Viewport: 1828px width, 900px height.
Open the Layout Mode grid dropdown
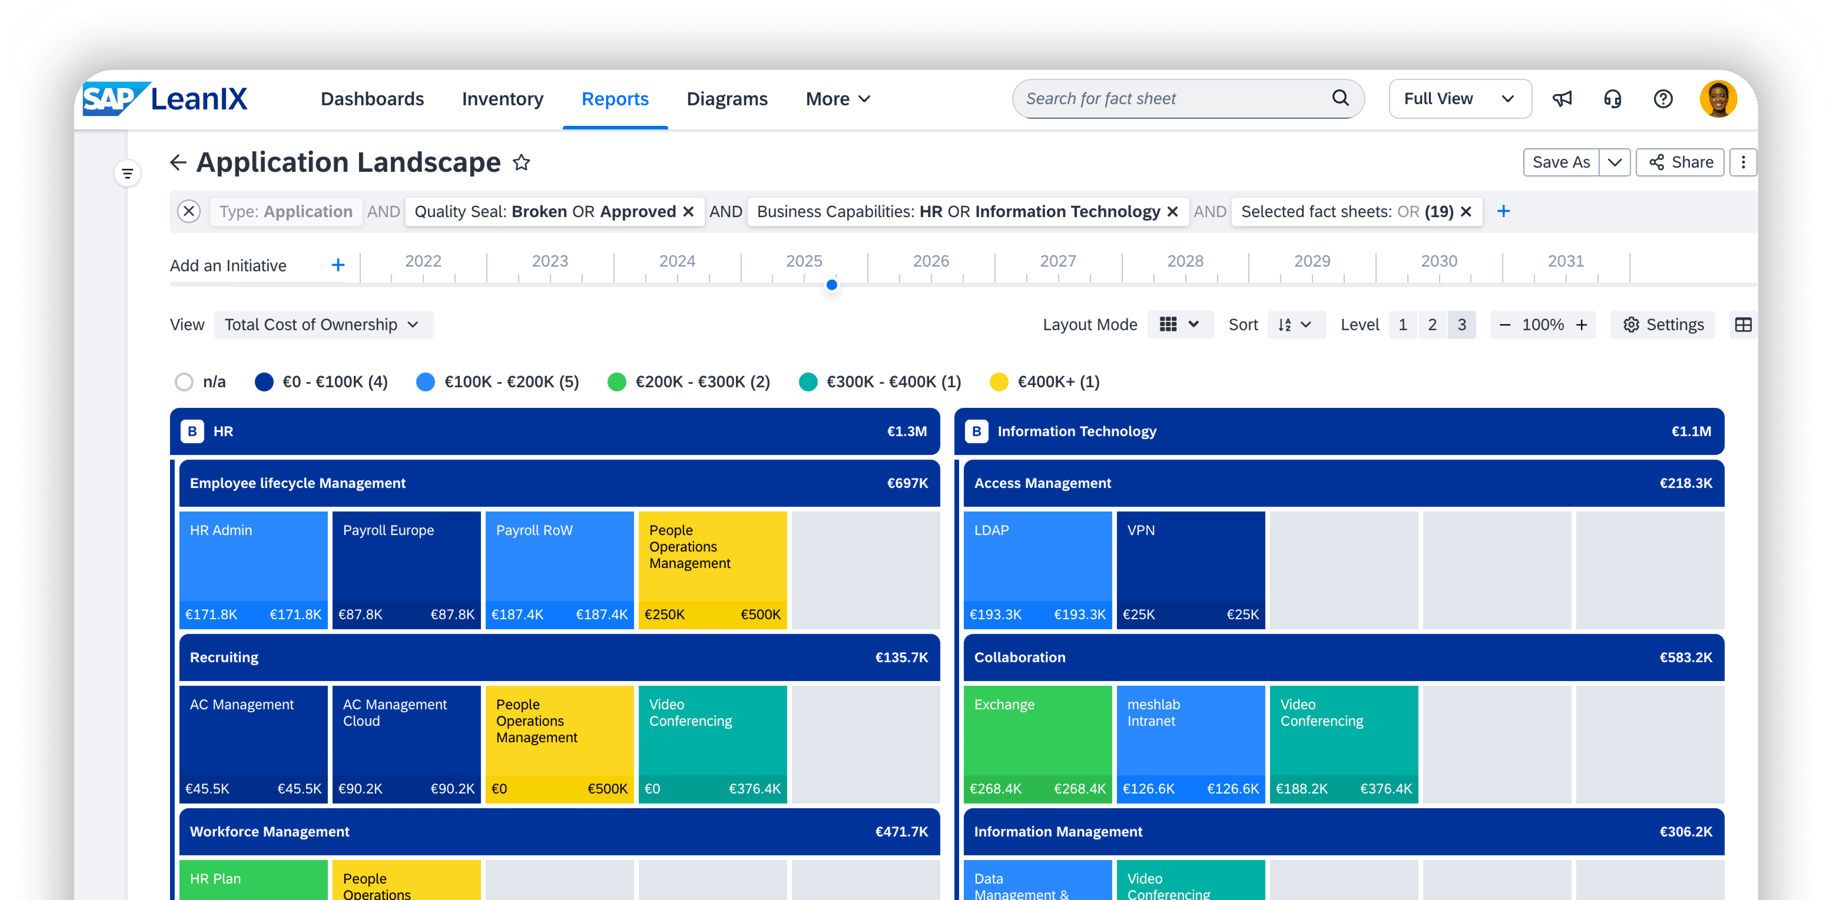[x=1179, y=325]
